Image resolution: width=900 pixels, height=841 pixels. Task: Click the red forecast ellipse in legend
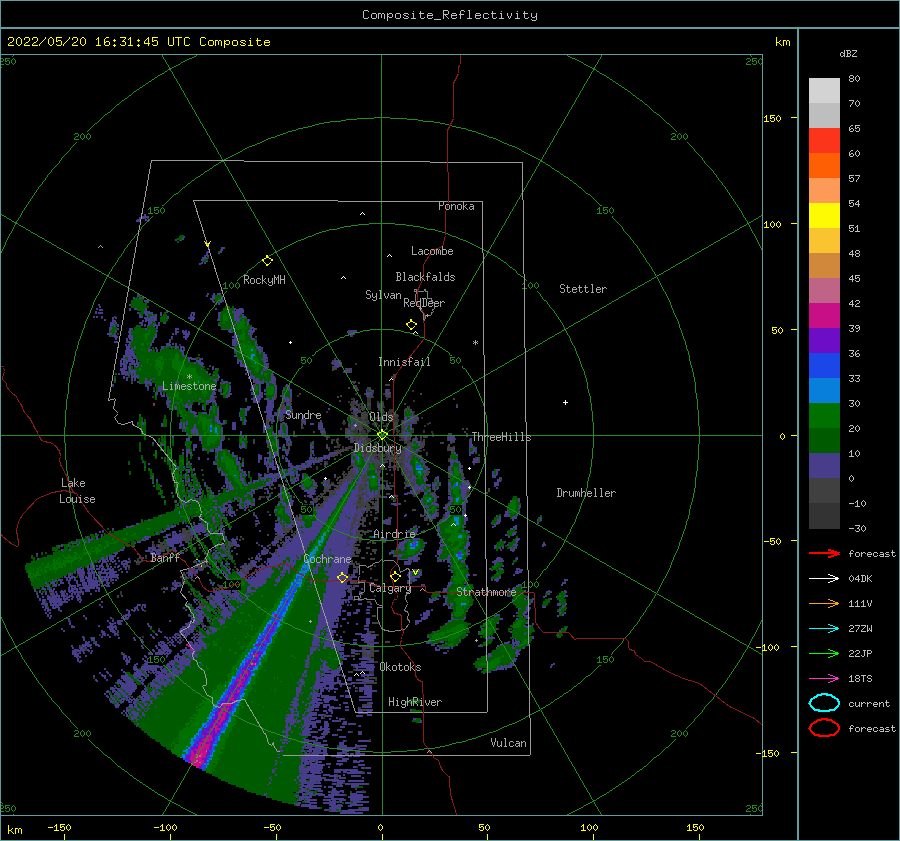click(824, 728)
